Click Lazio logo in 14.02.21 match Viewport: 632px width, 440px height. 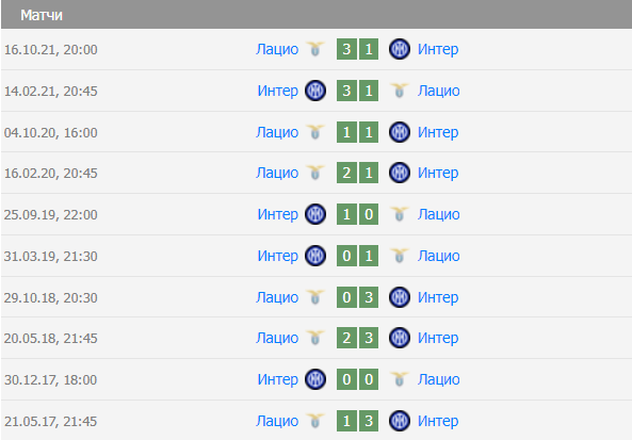tap(400, 90)
